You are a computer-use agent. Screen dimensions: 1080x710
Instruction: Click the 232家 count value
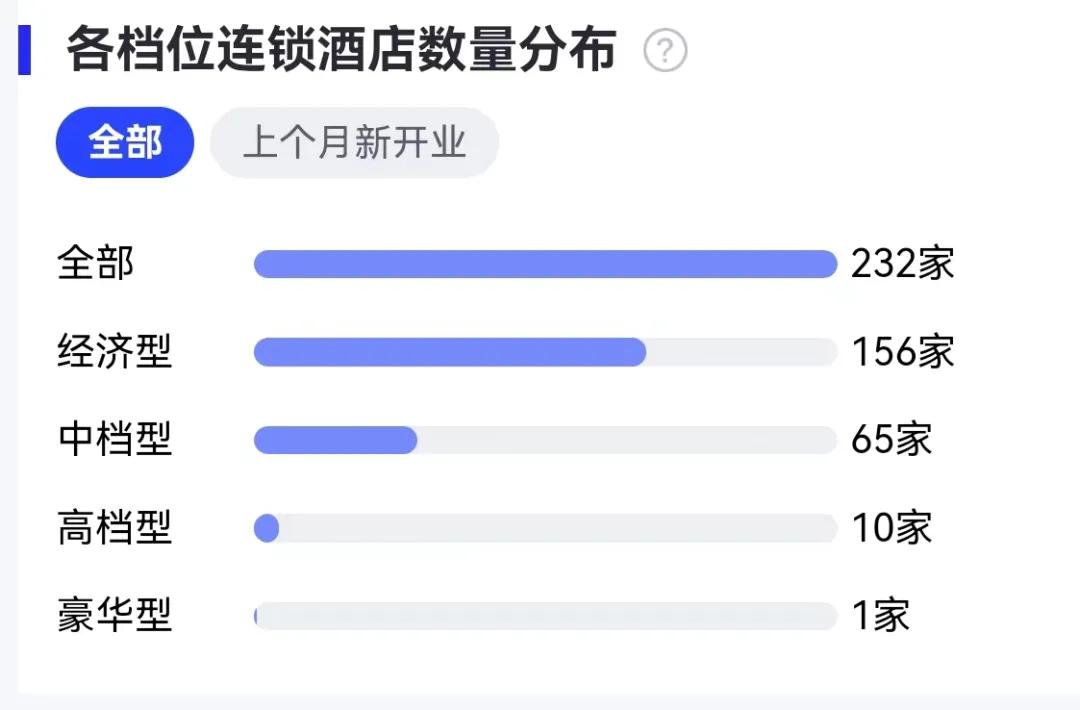[x=902, y=264]
